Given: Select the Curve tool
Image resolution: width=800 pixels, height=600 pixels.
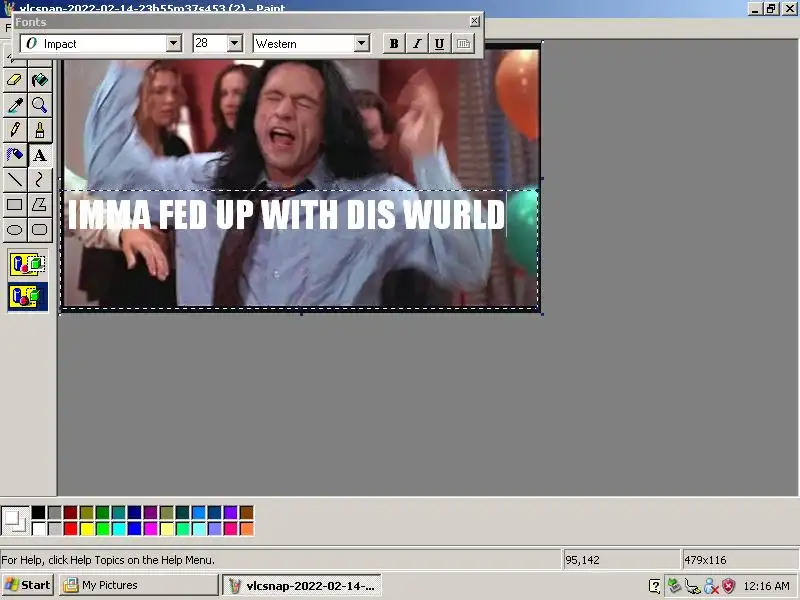Looking at the screenshot, I should click(x=40, y=180).
